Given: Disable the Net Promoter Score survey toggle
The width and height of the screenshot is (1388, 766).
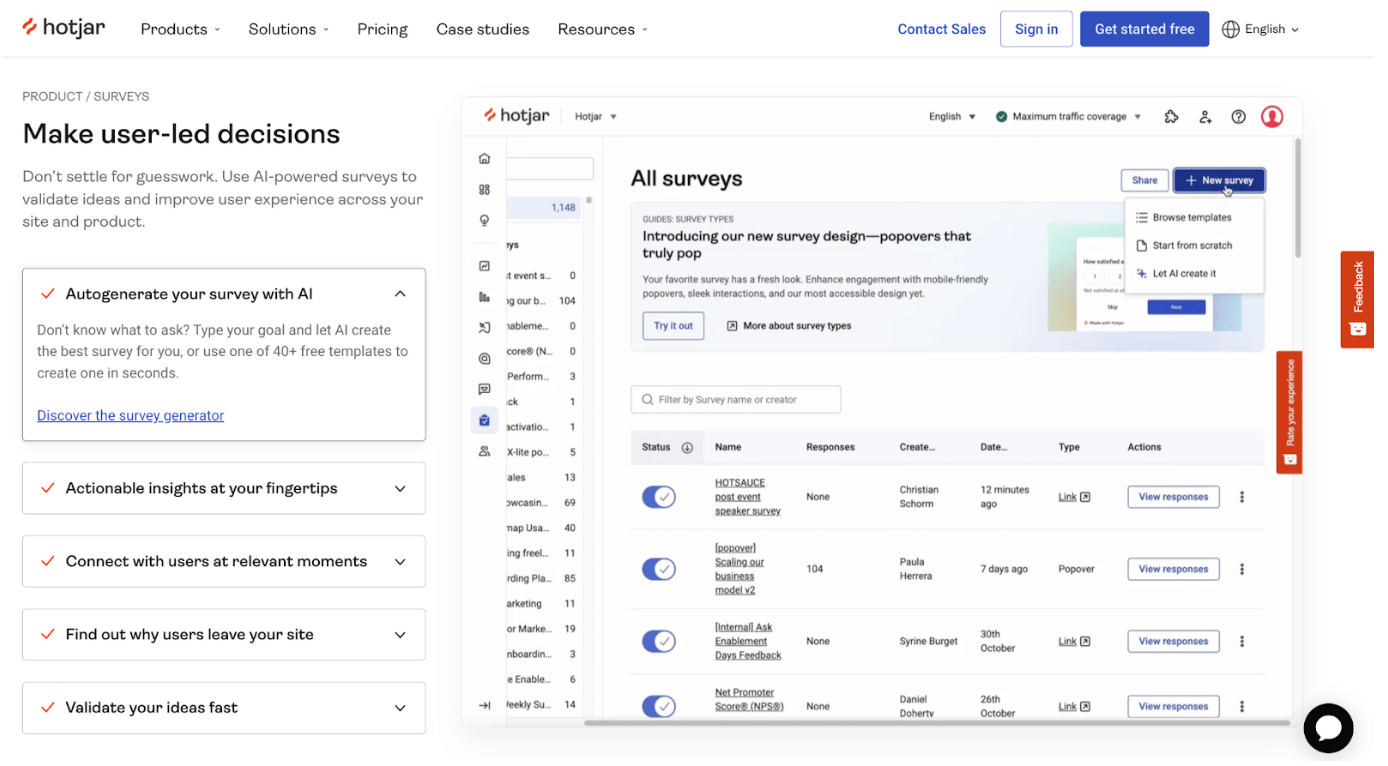Looking at the screenshot, I should click(x=658, y=706).
